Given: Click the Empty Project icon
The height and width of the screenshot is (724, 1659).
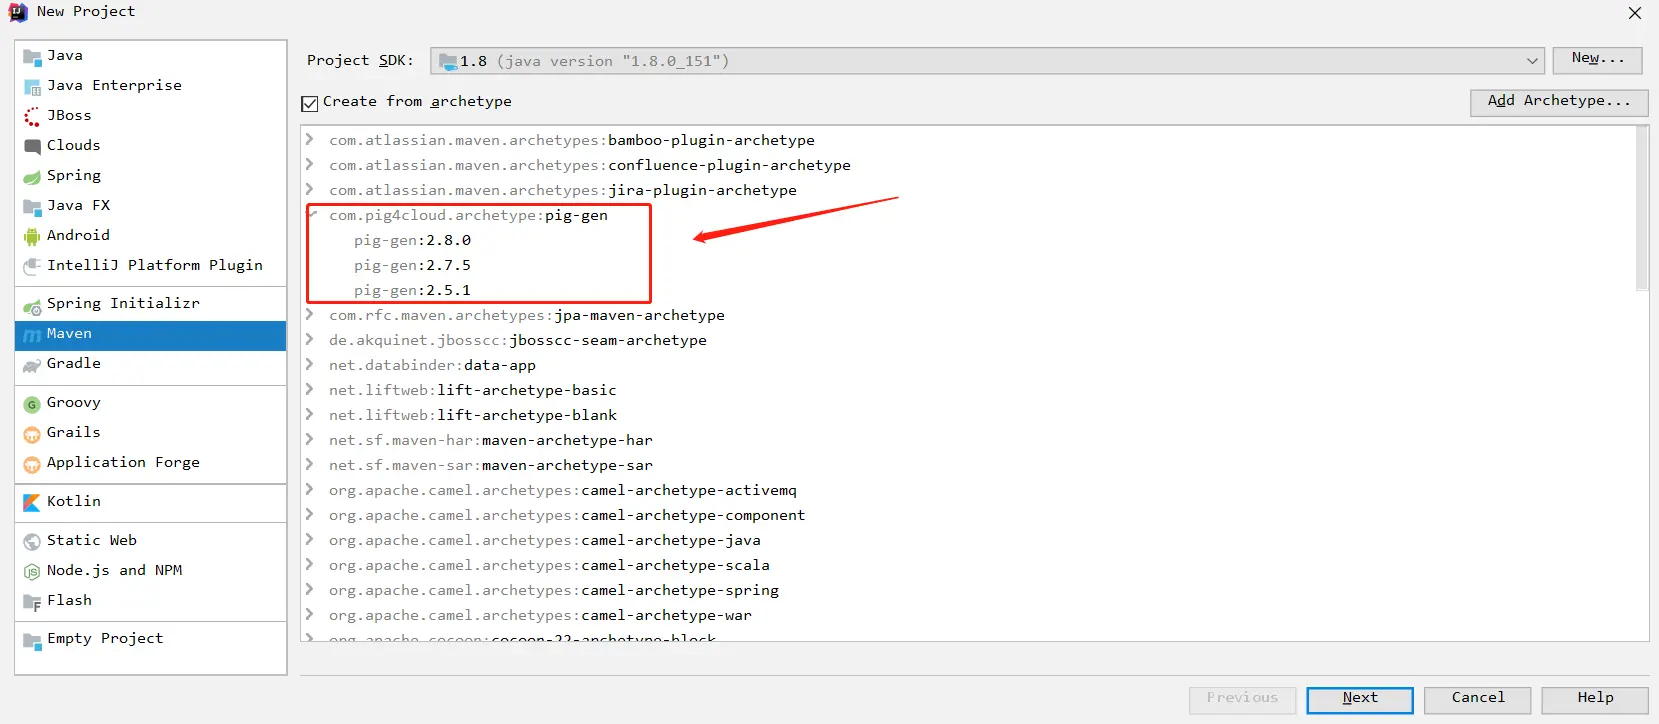Looking at the screenshot, I should tap(32, 640).
